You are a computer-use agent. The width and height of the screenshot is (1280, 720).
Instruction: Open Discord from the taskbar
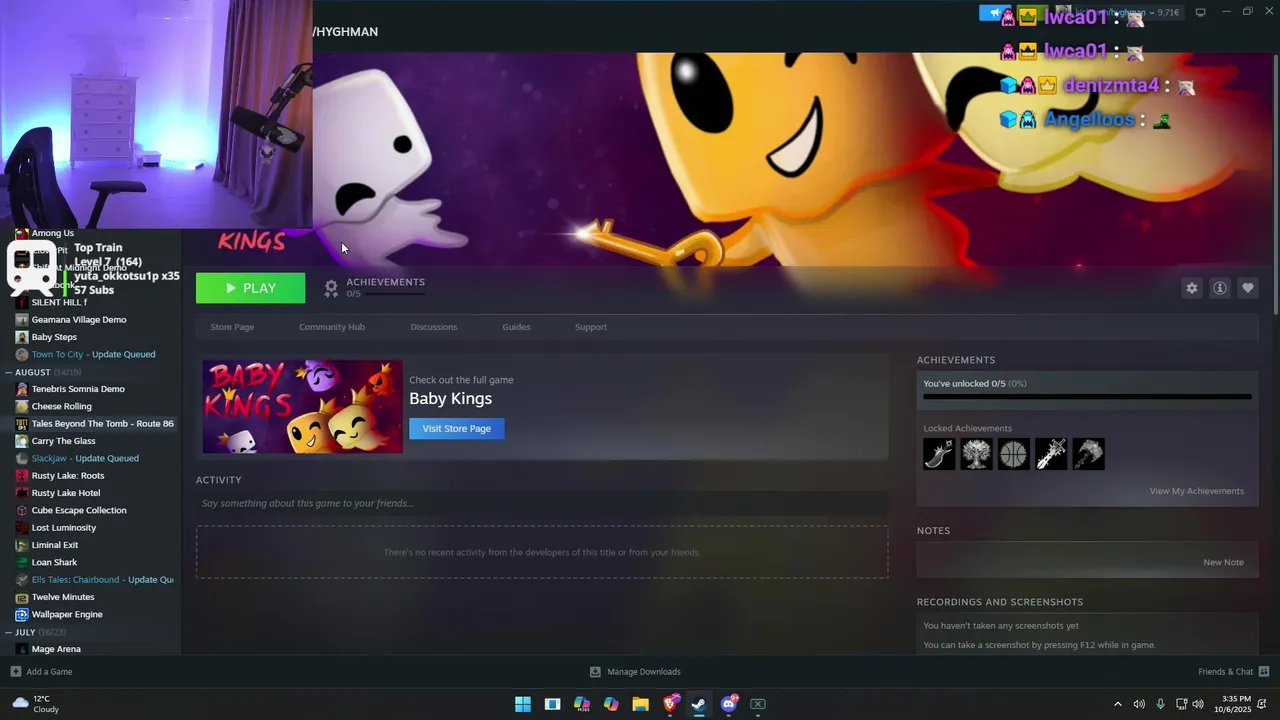tap(728, 704)
